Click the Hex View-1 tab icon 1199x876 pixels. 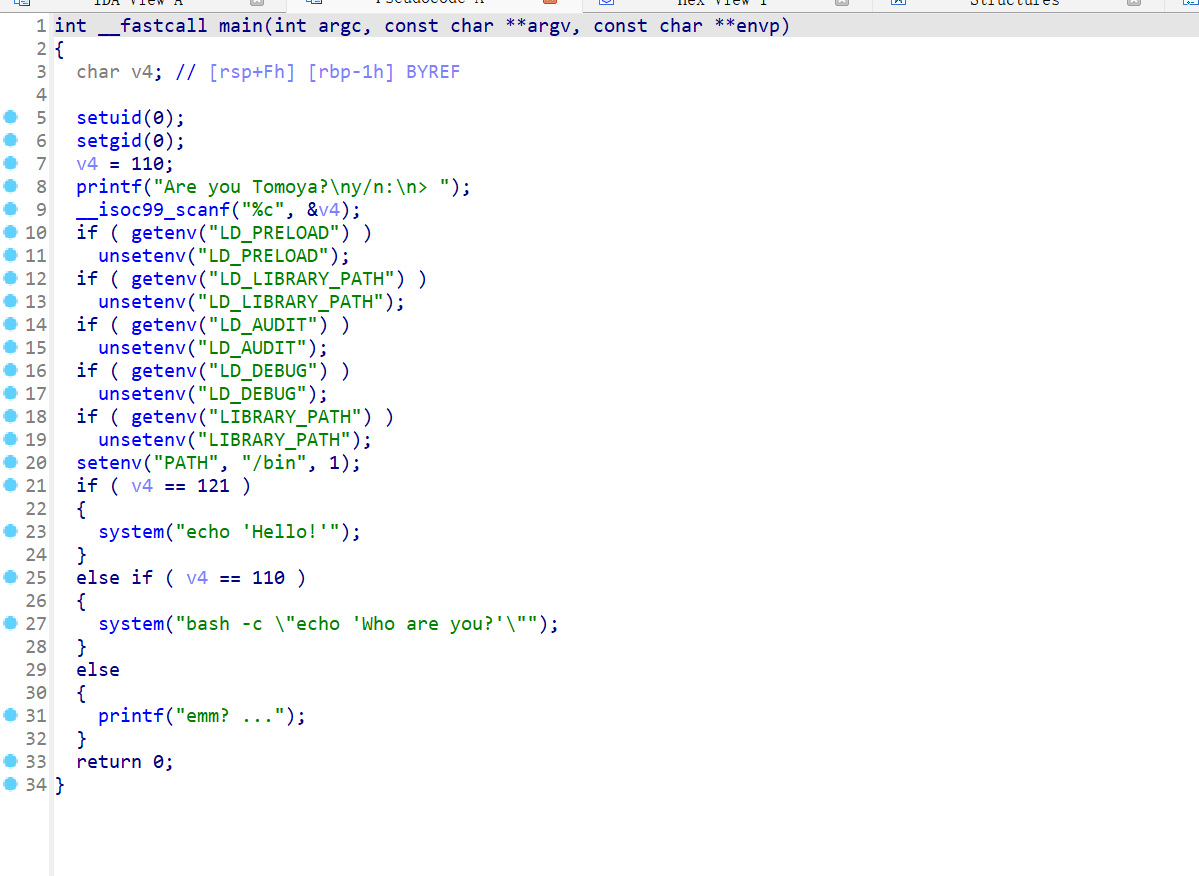(605, 3)
